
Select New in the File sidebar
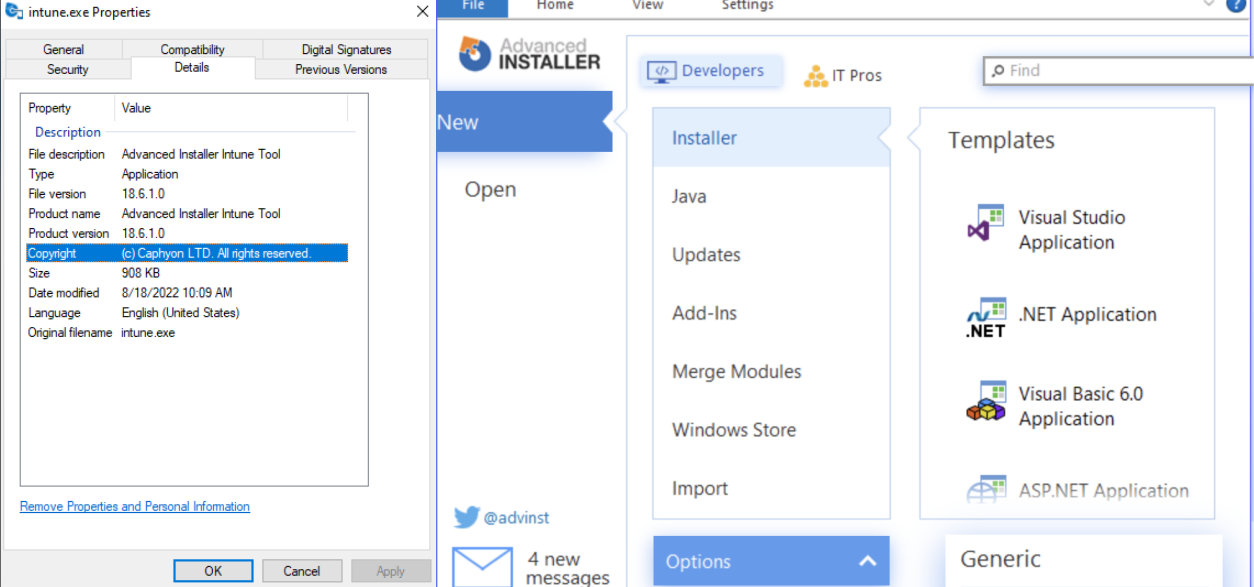pos(525,122)
